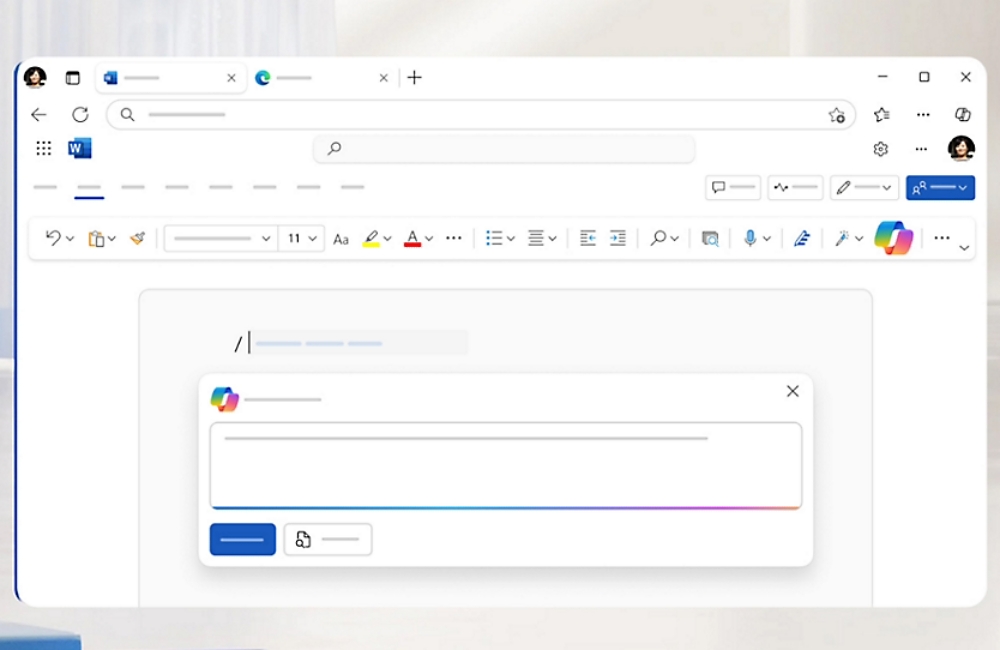Open ribbon overflow ellipsis
This screenshot has width=1000, height=650.
pyautogui.click(x=942, y=238)
